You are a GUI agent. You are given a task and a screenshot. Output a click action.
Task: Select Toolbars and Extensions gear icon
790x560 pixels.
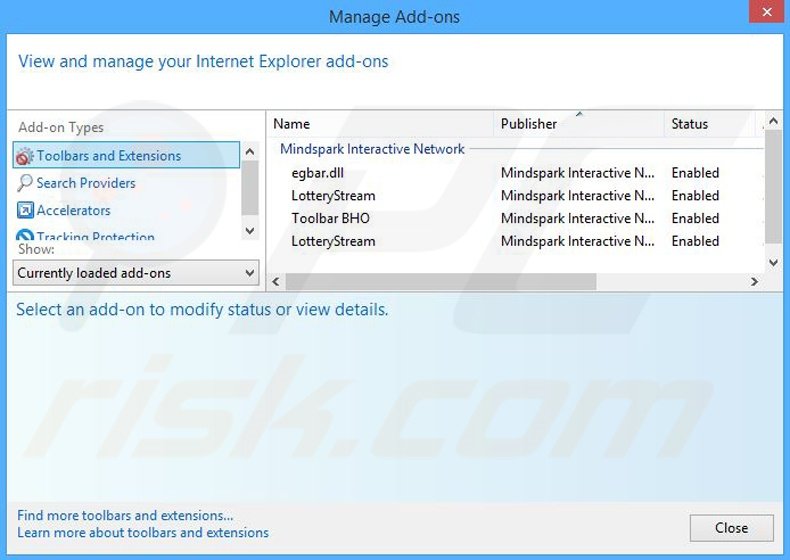click(25, 156)
